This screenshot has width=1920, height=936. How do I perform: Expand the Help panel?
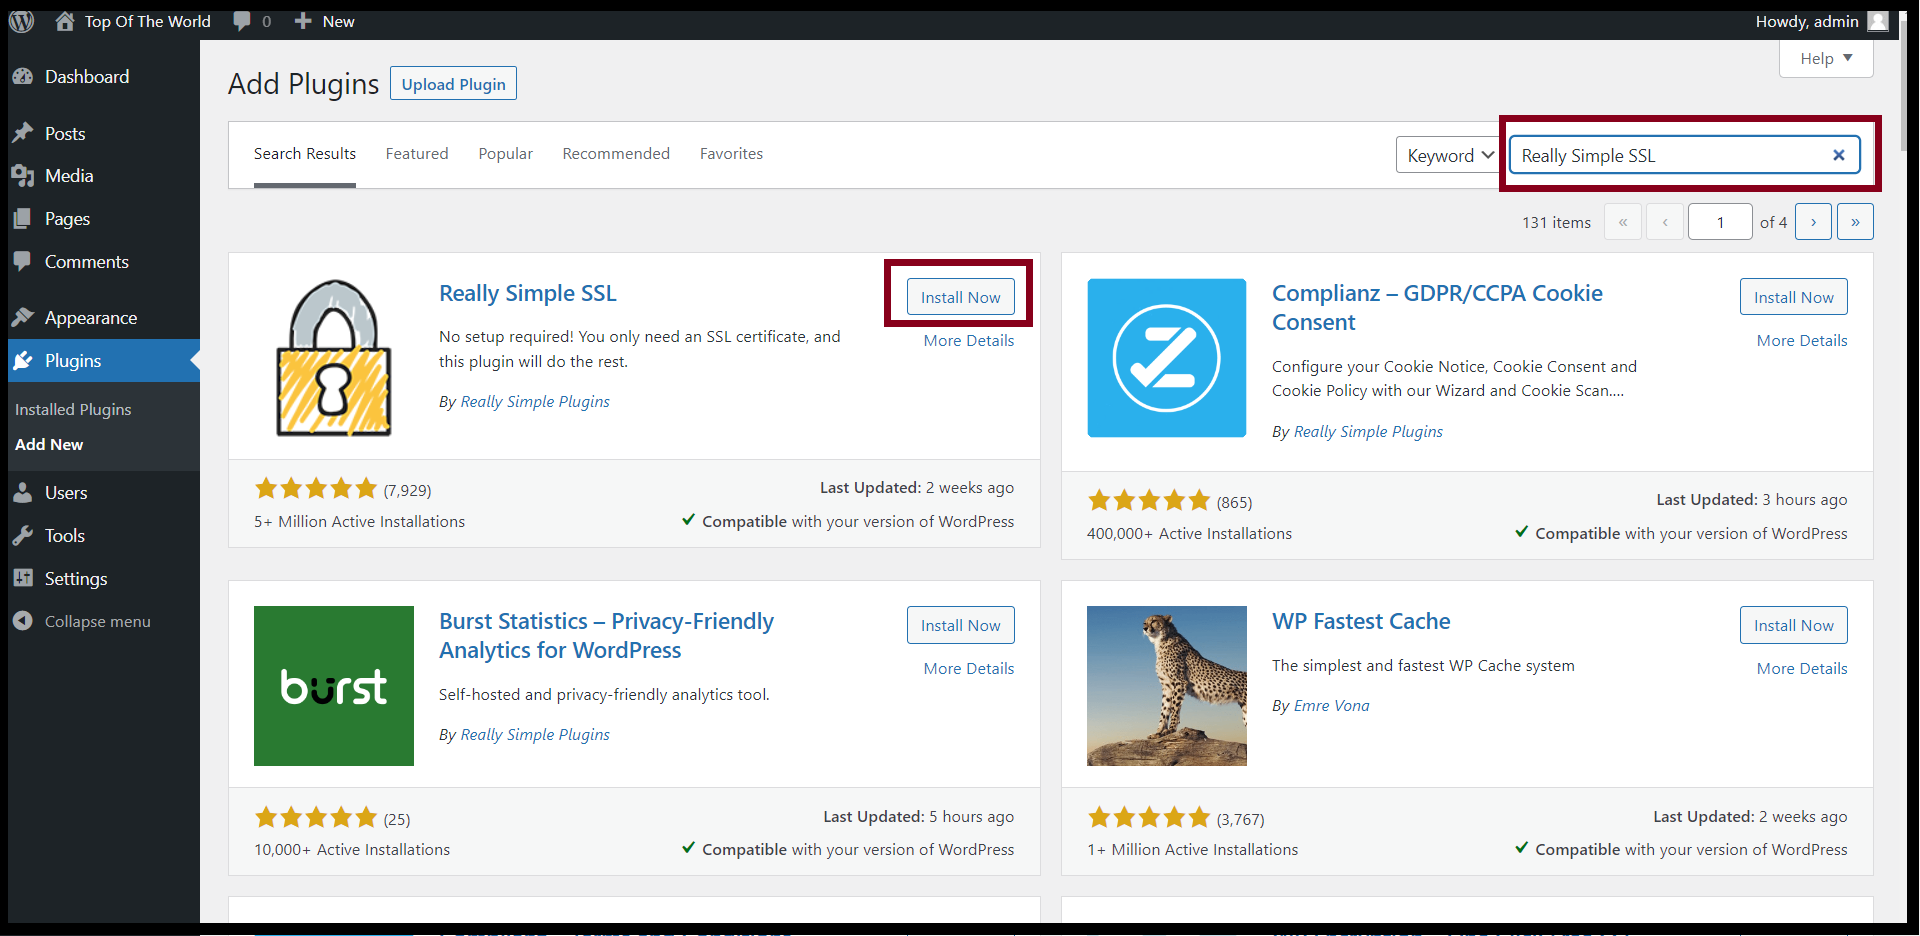1826,58
